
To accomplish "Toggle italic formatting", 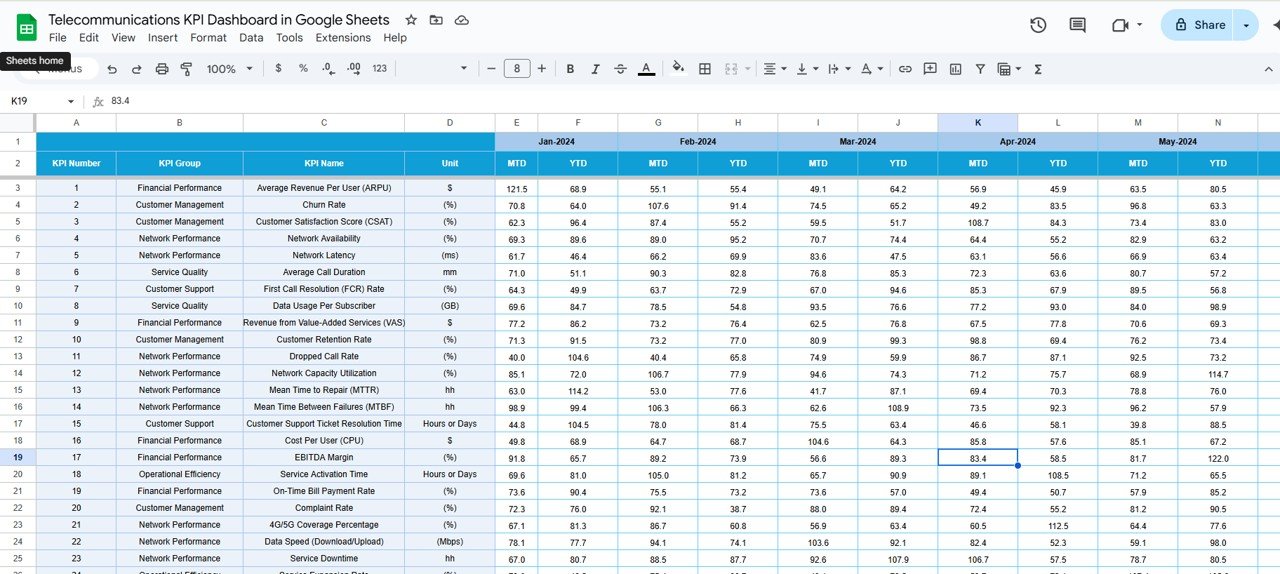I will tap(595, 69).
